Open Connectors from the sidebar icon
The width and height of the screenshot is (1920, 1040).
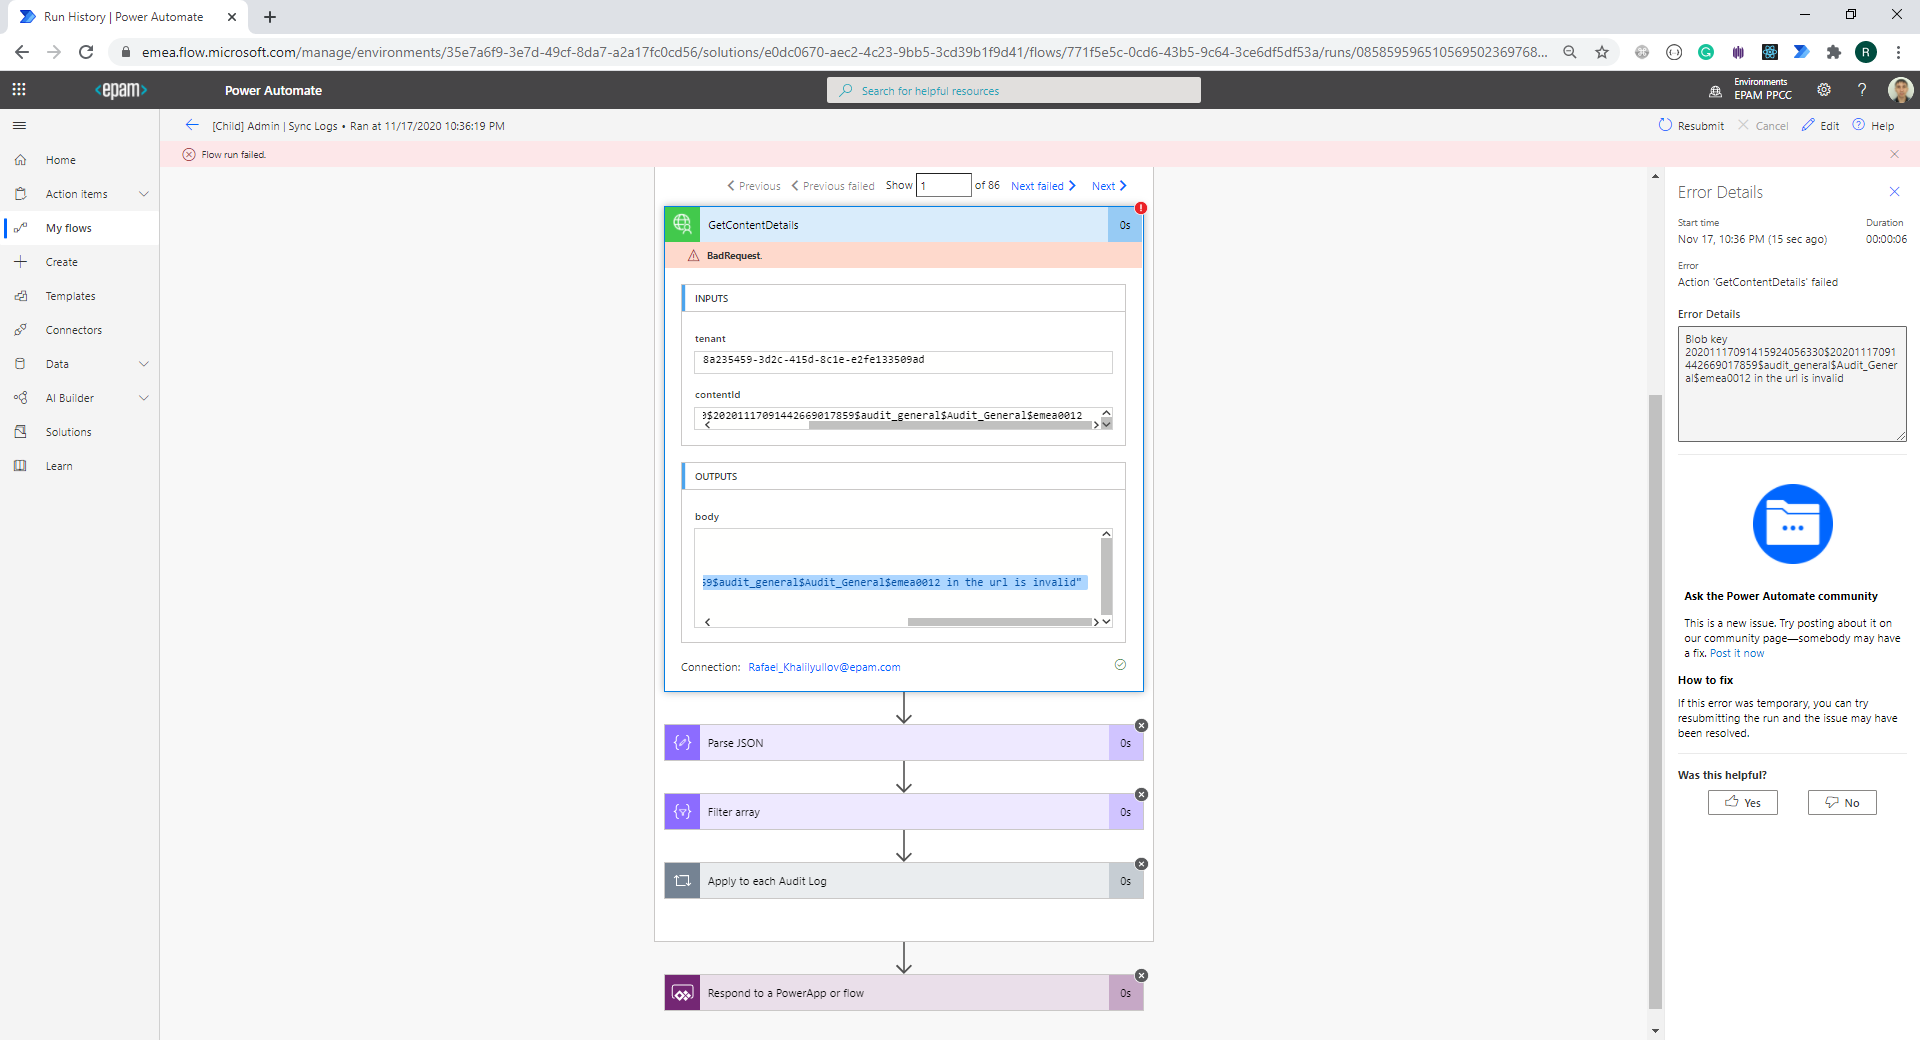point(21,329)
